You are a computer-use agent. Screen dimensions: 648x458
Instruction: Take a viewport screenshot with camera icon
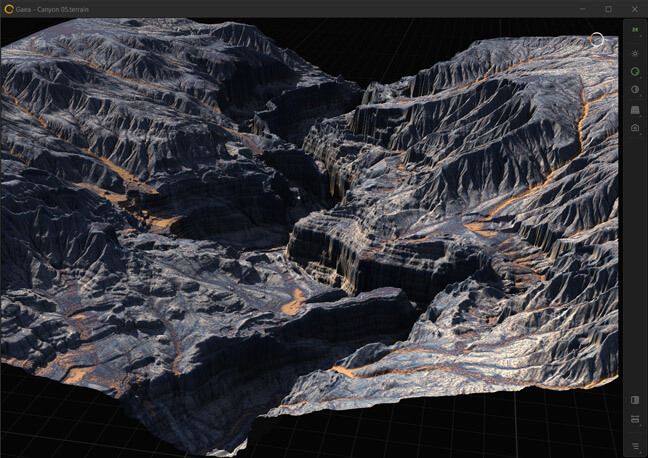click(x=634, y=128)
